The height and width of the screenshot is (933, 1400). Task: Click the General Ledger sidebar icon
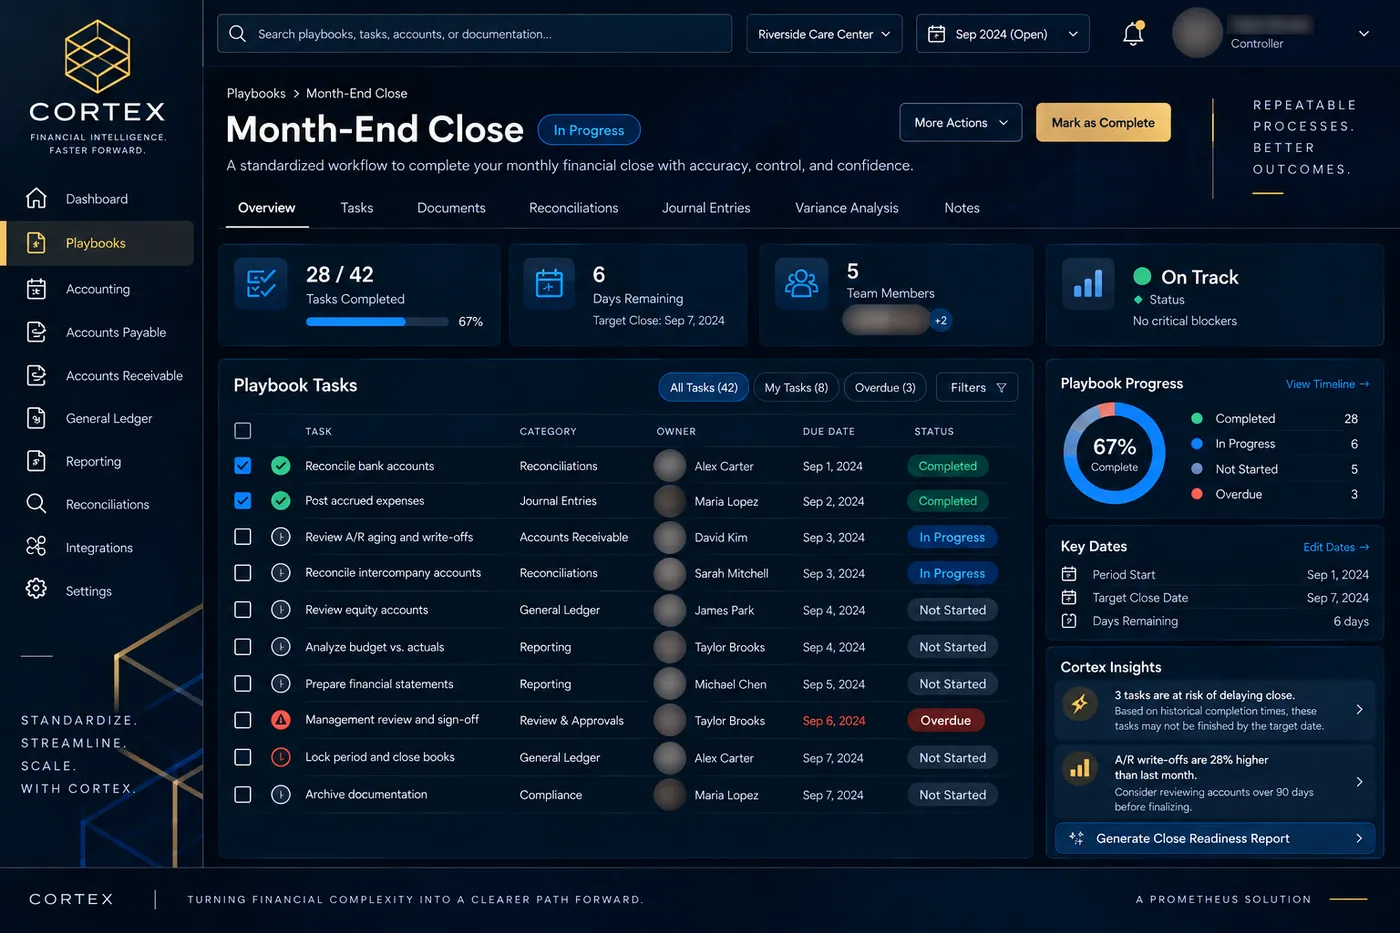click(36, 418)
